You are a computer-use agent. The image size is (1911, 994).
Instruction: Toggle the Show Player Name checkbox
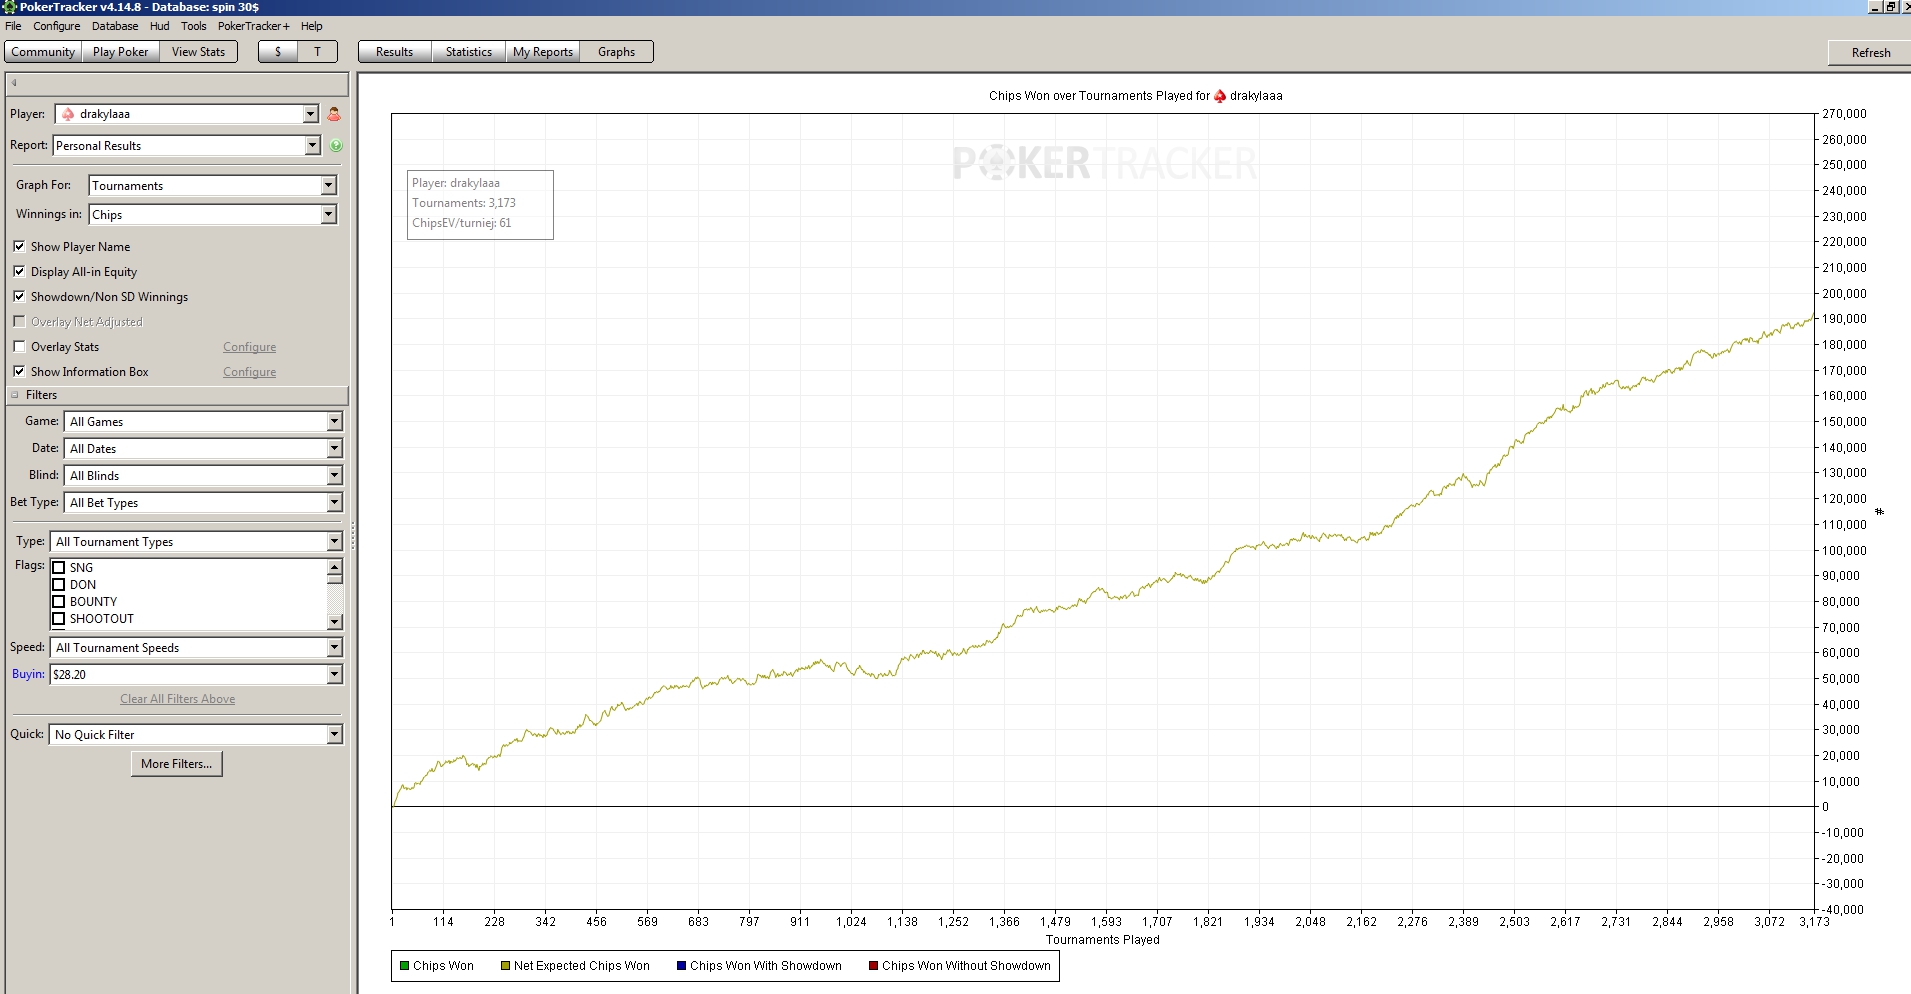(19, 246)
